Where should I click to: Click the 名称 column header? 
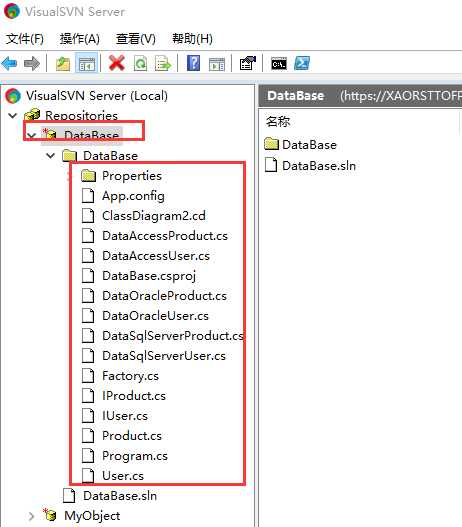click(x=278, y=121)
